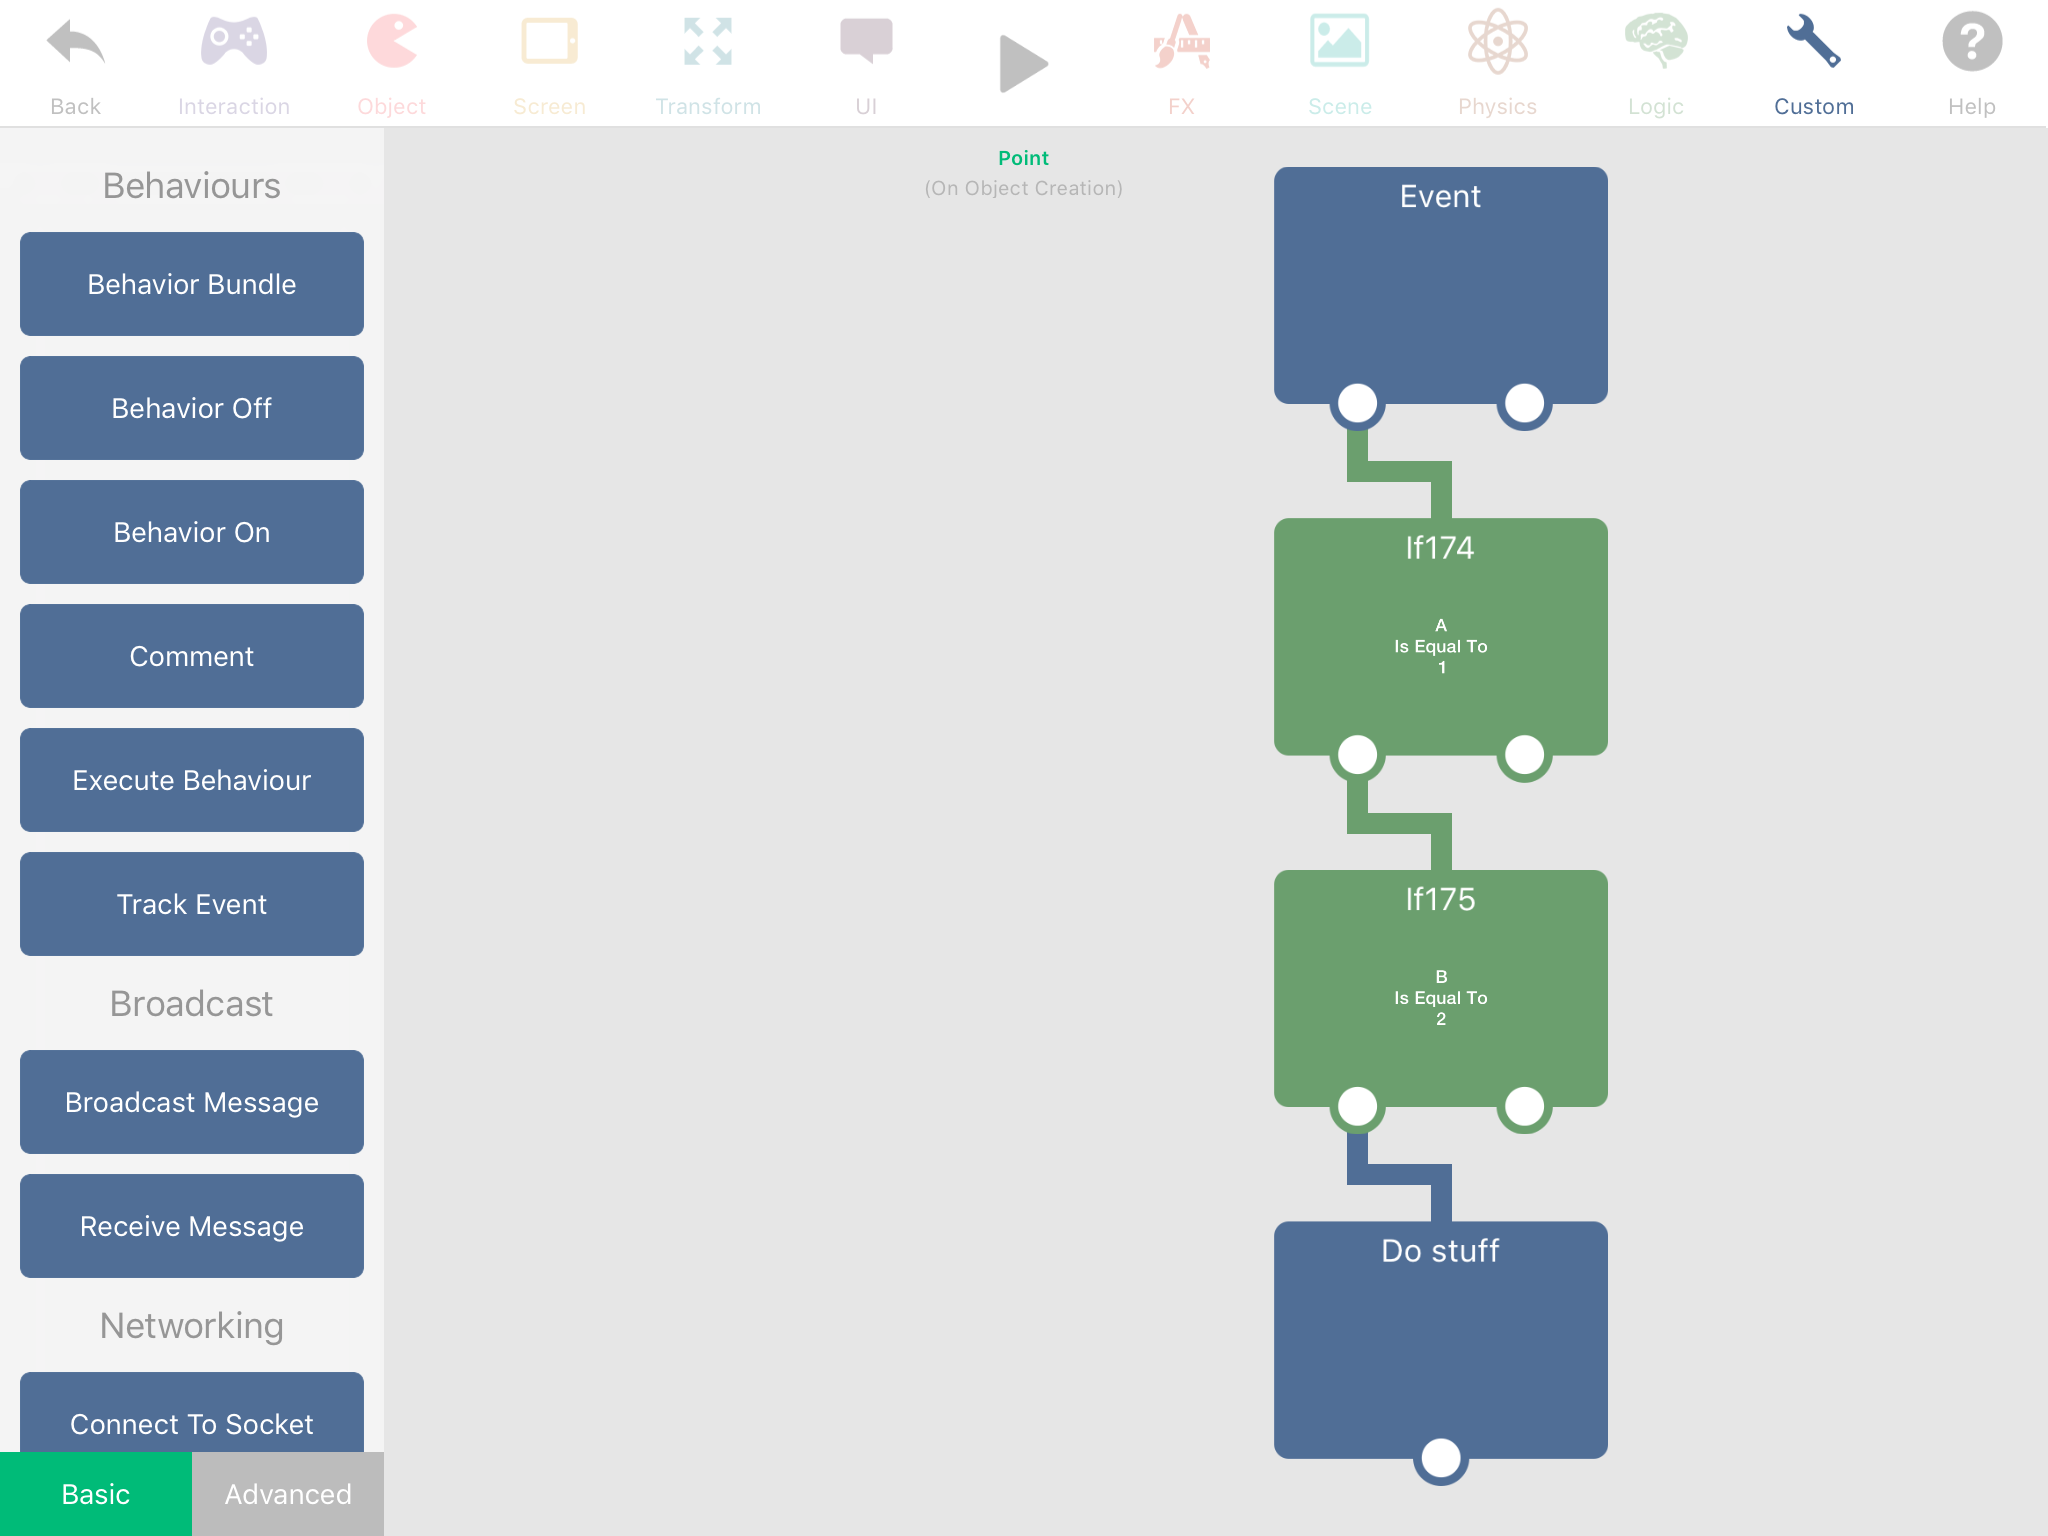Click the Do stuff bottom output socket
2048x1536 pixels.
tap(1440, 1458)
